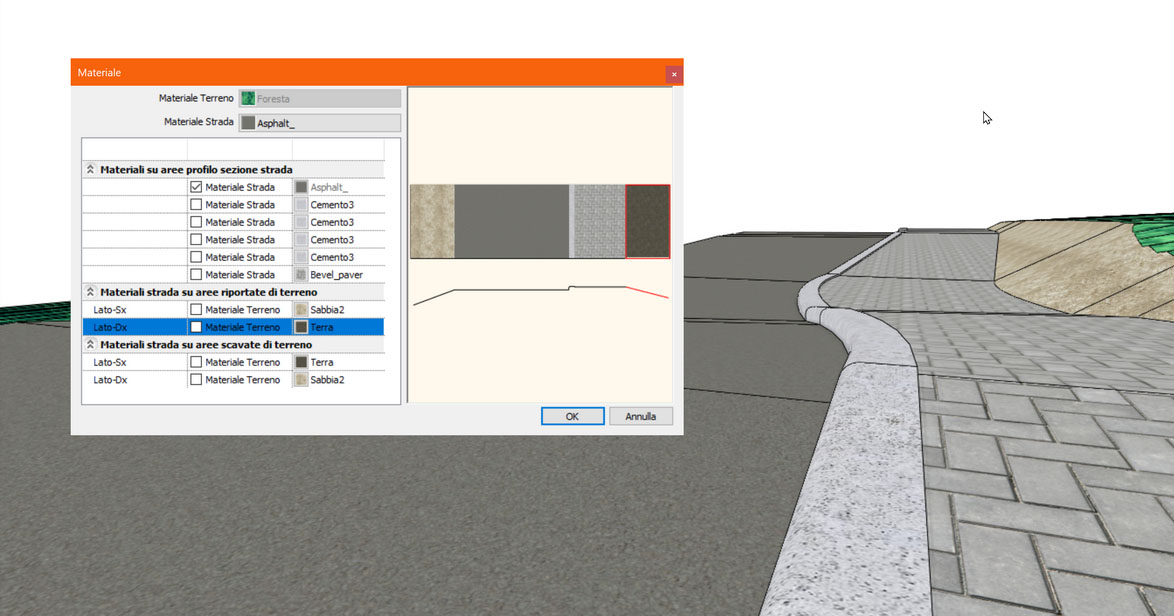The width and height of the screenshot is (1174, 616).
Task: Check Materiale Terreno box for scavate Lato-Dx Sabbia2
Action: coord(196,379)
